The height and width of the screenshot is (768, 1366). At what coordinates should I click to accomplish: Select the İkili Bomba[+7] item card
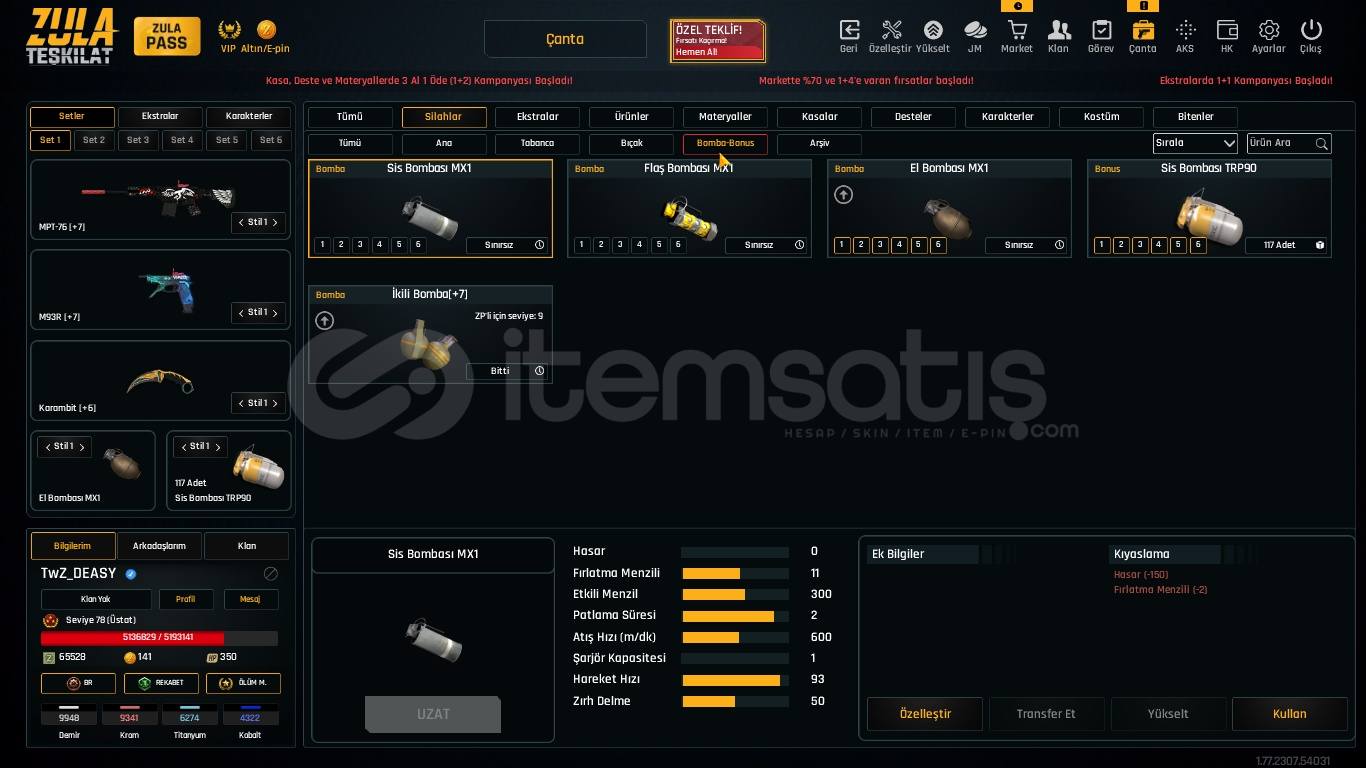430,335
